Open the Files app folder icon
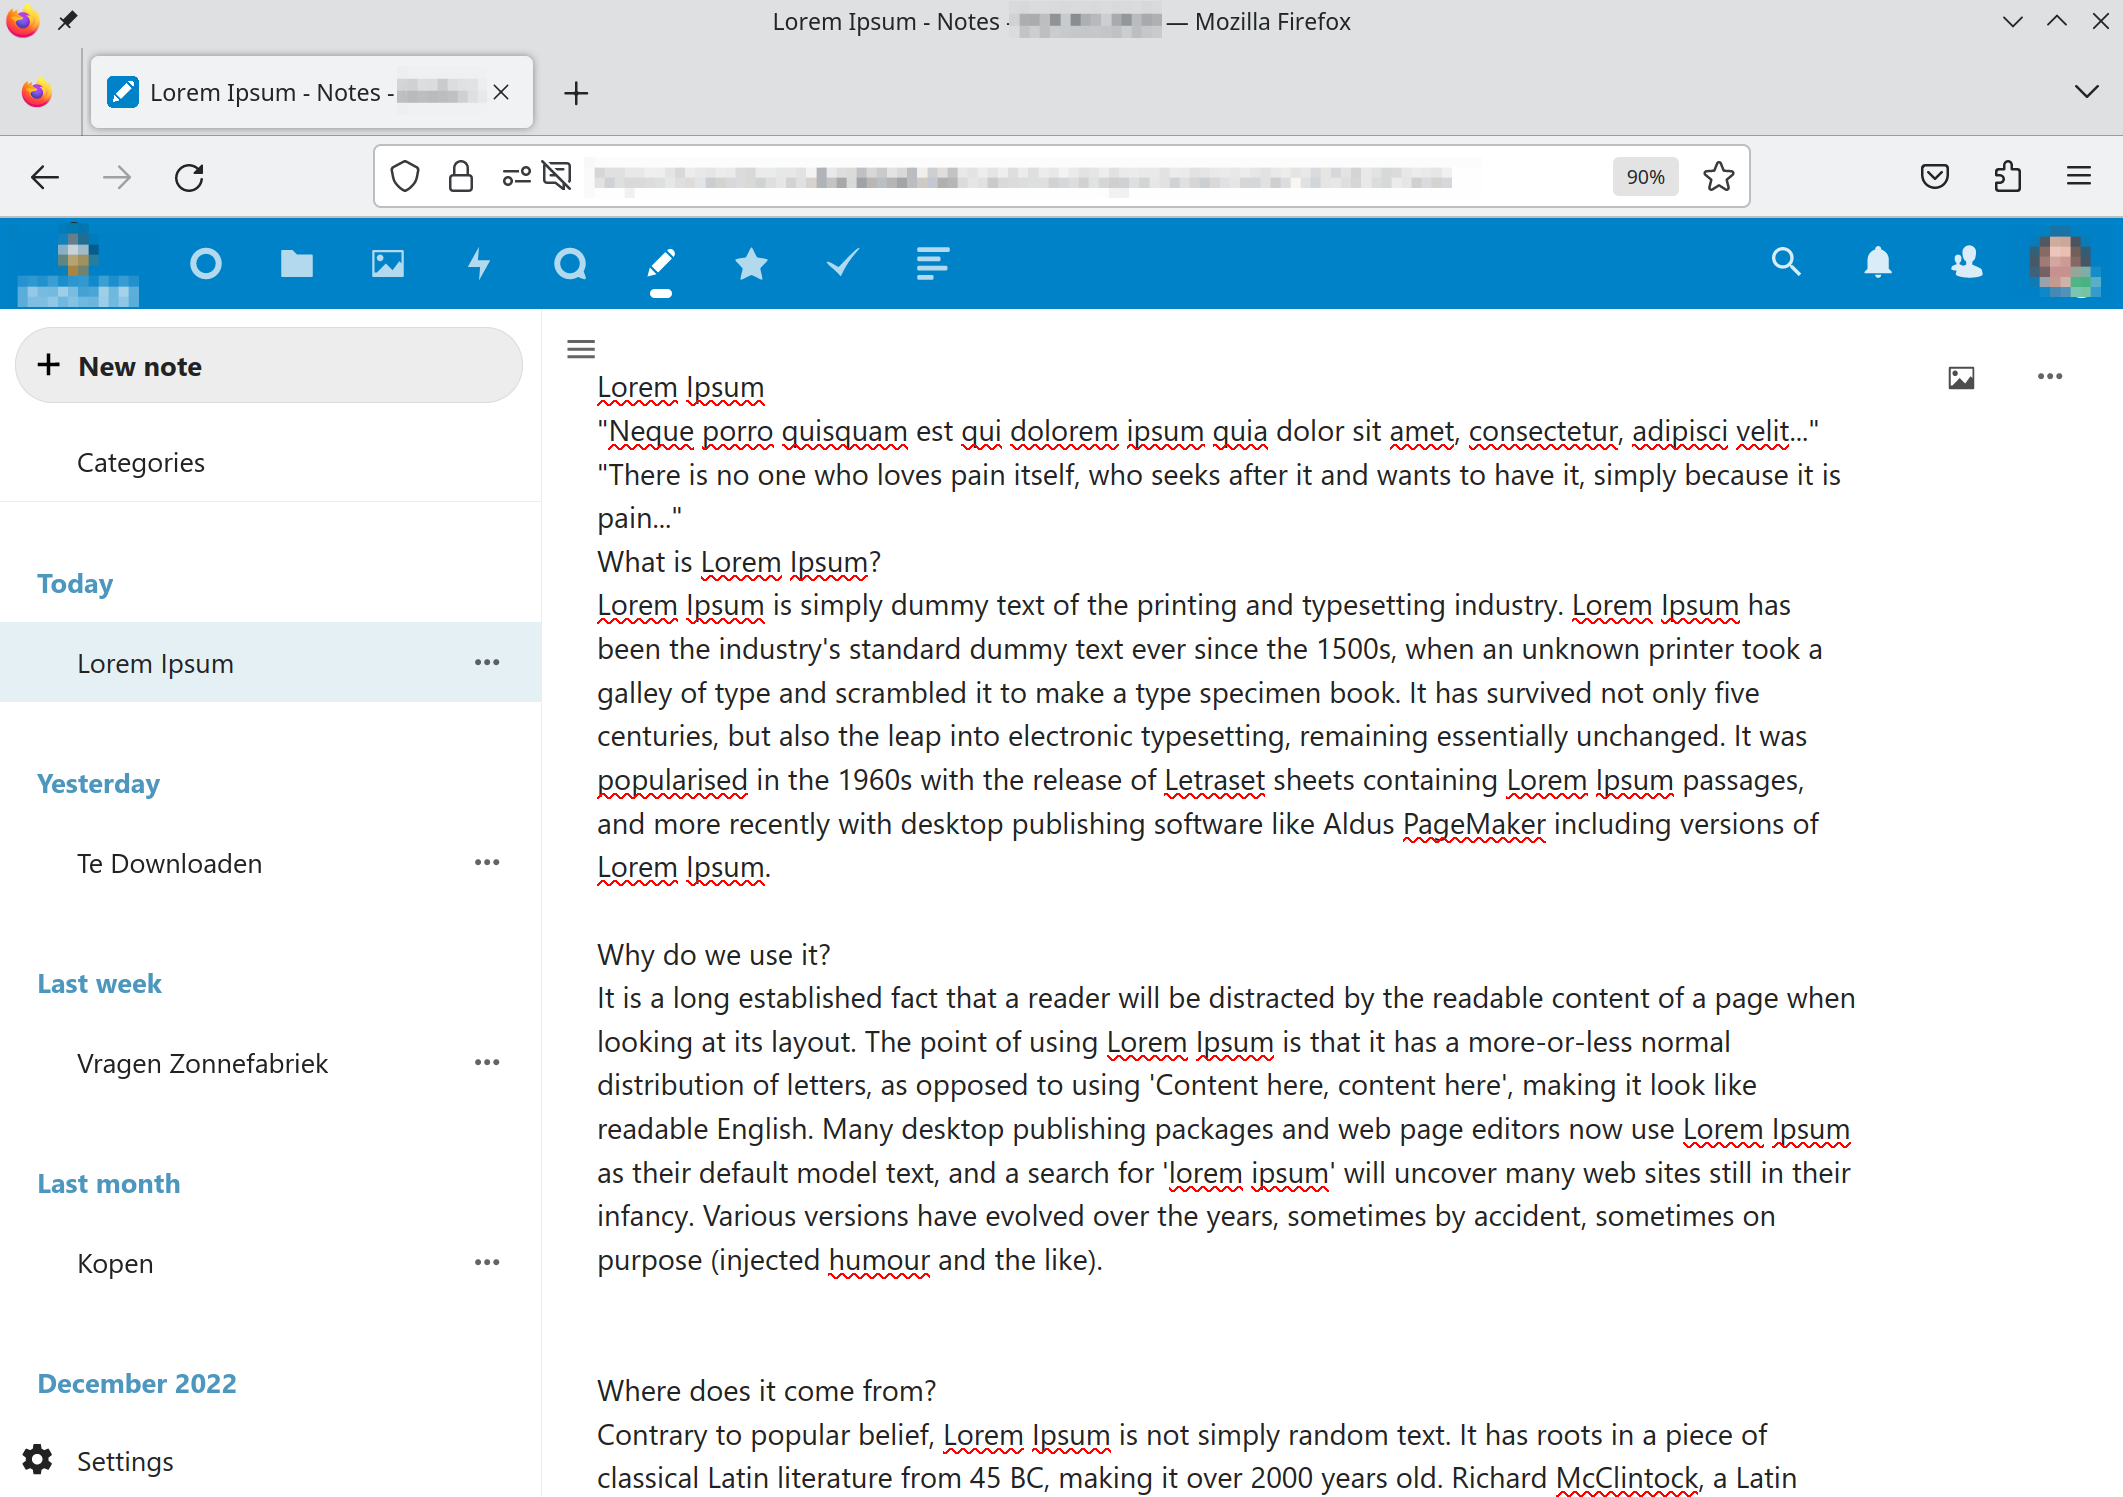The width and height of the screenshot is (2123, 1497). coord(296,264)
